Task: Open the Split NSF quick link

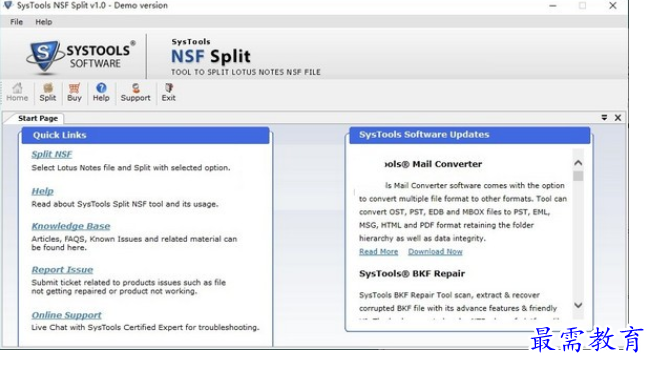Action: pos(52,154)
